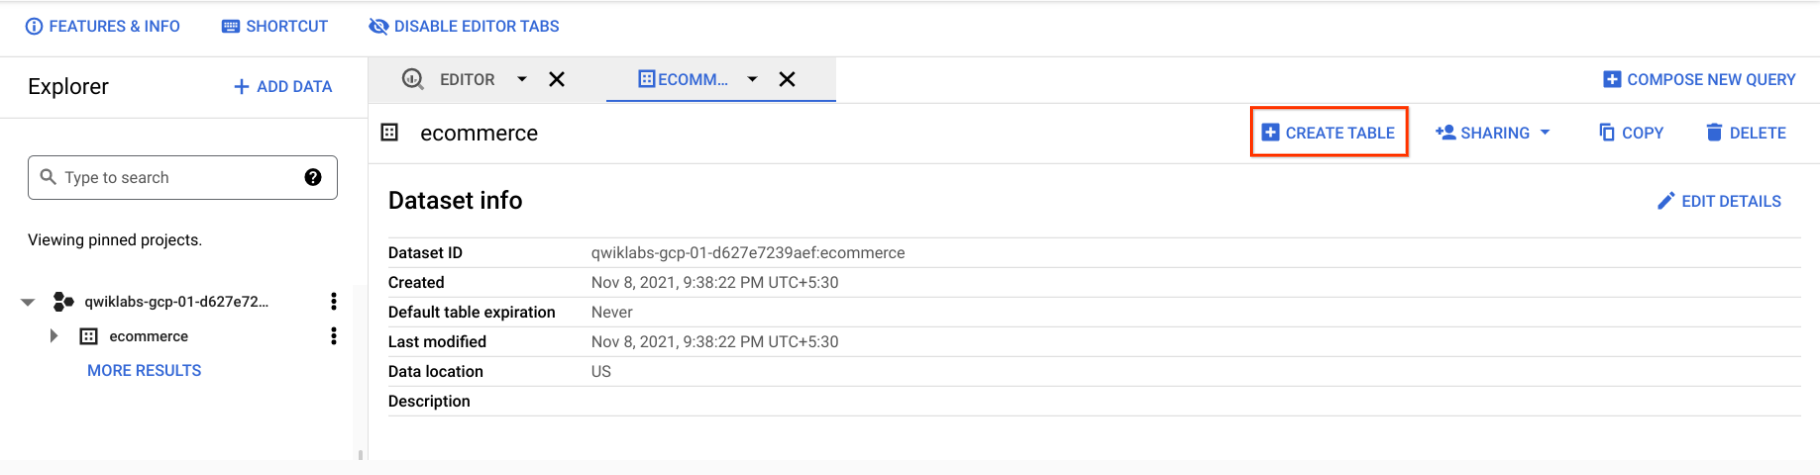Image resolution: width=1820 pixels, height=475 pixels.
Task: Click the Last modified timestamp value
Action: tap(715, 341)
